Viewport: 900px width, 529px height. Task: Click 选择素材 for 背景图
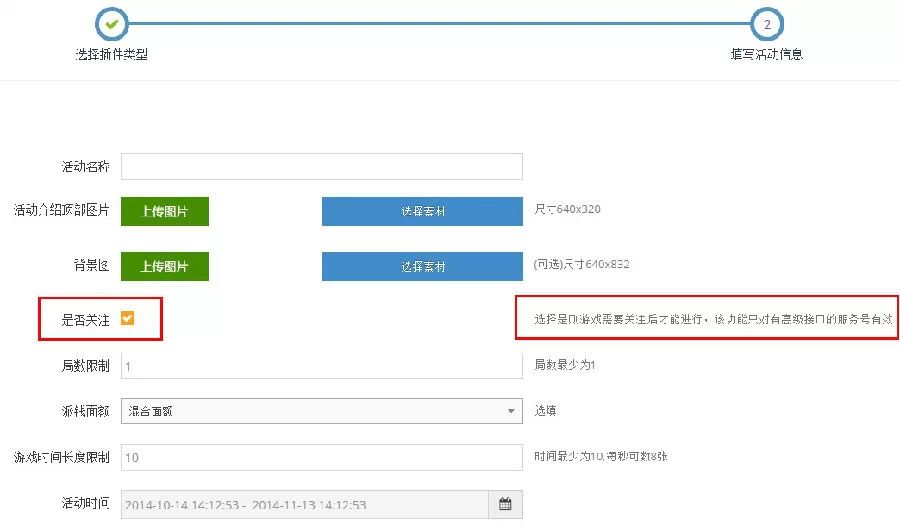pyautogui.click(x=422, y=266)
